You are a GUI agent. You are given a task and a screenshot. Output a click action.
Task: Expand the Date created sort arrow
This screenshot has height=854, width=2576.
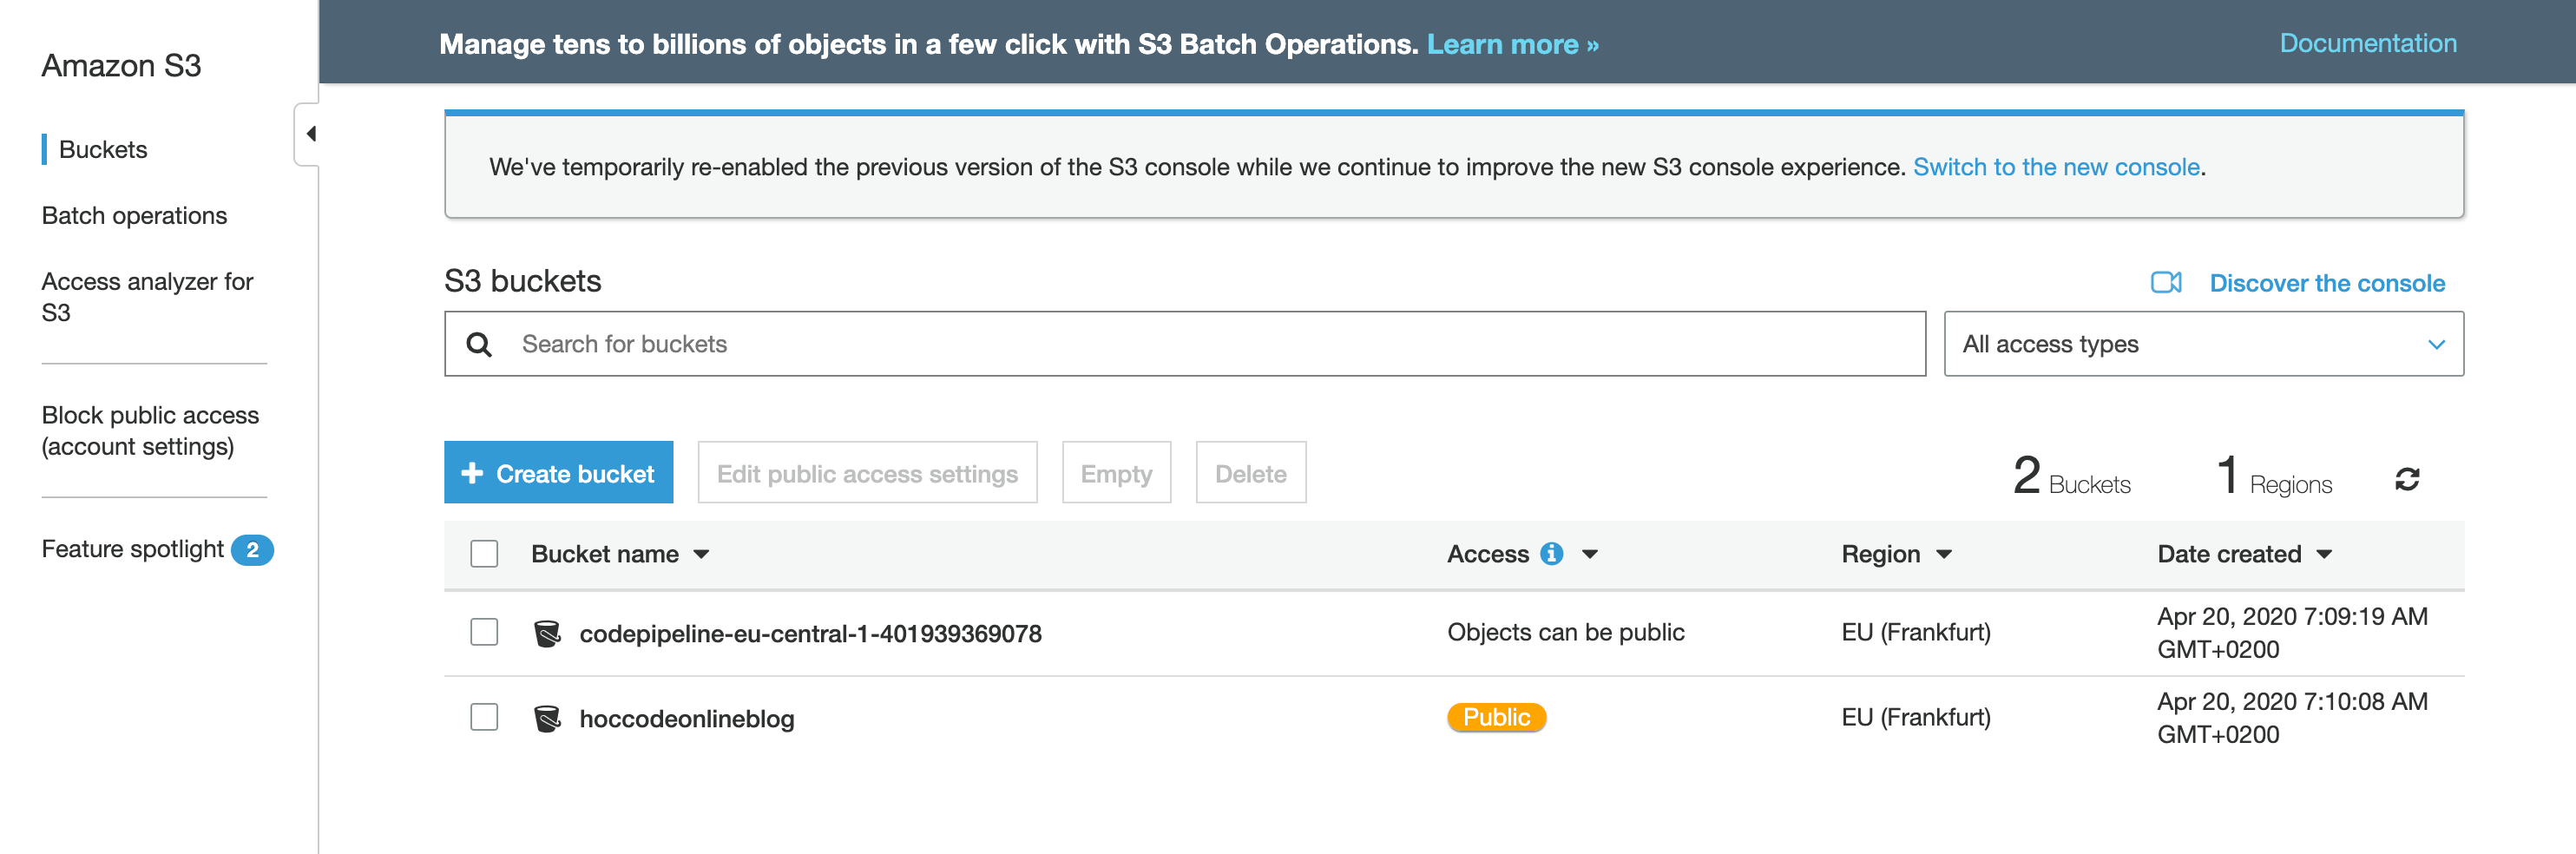point(2324,555)
